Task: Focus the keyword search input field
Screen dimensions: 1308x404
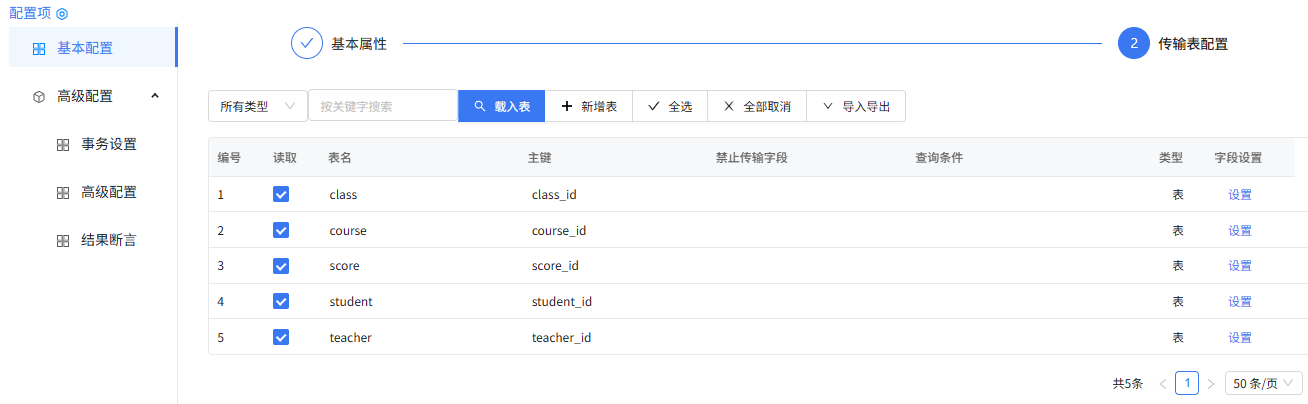Action: click(382, 106)
